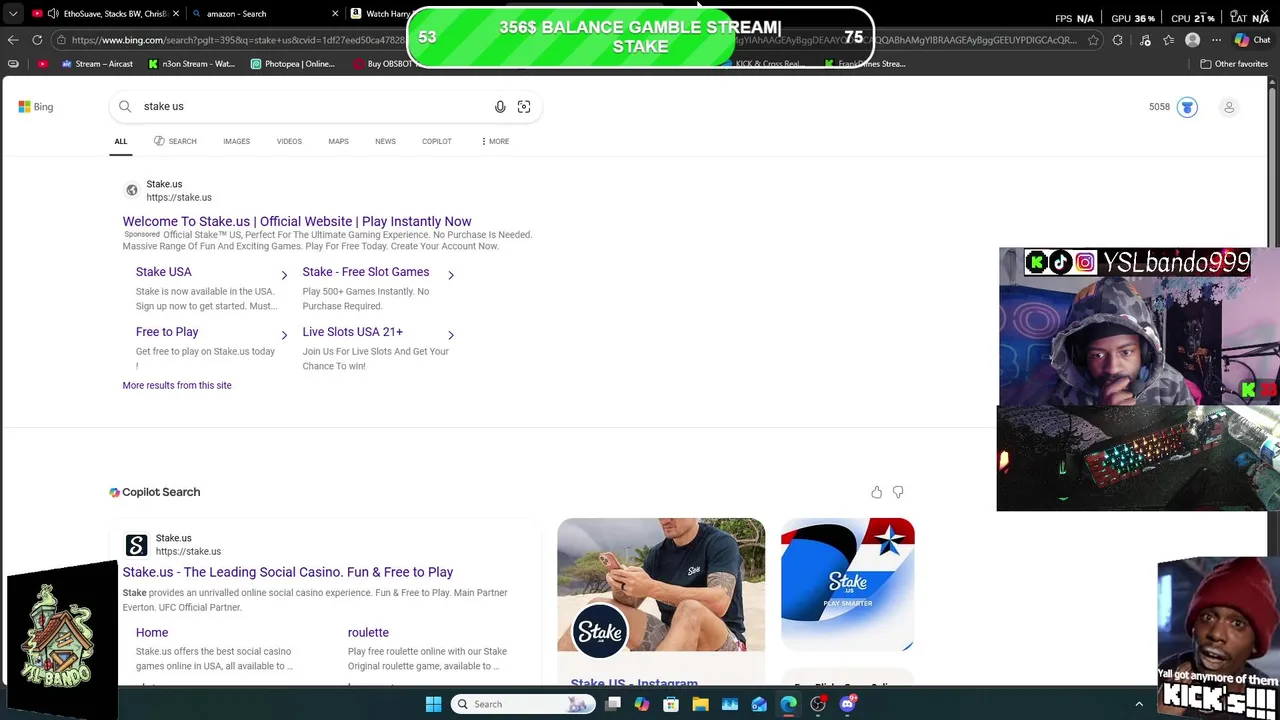Open FrankDimes Stream bookmark
1280x720 pixels.
coord(865,64)
